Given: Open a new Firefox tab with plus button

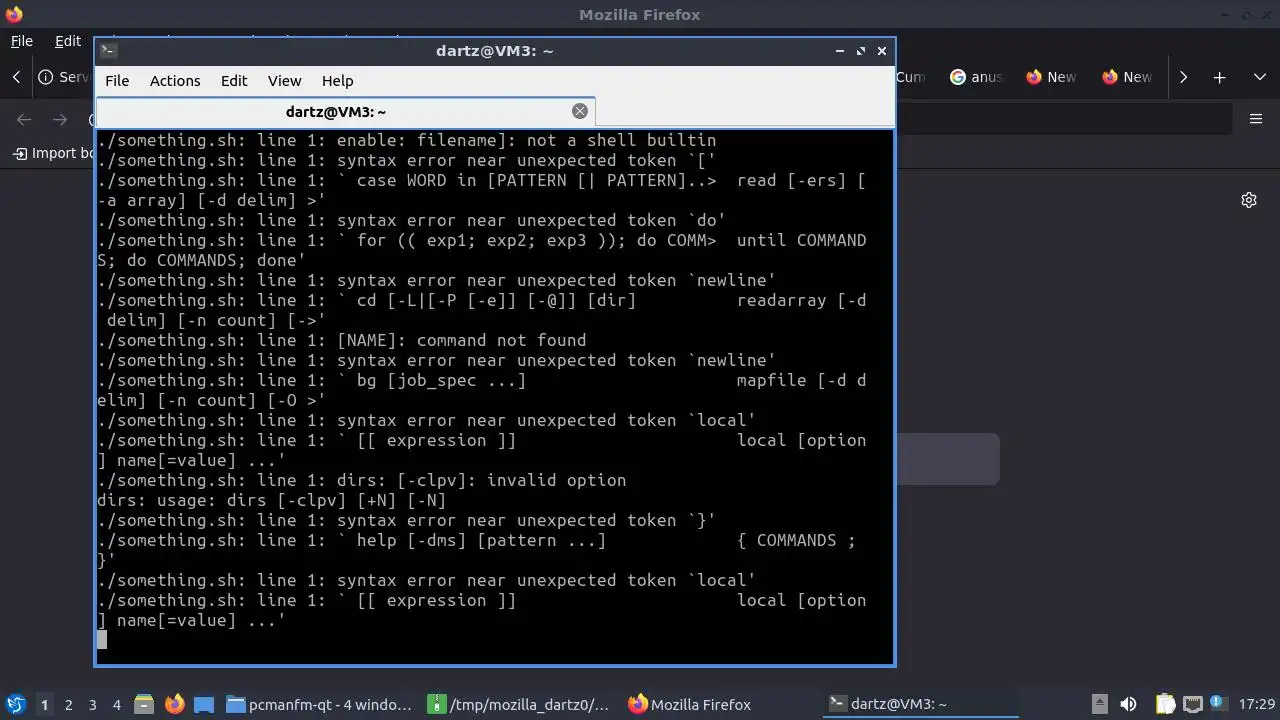Looking at the screenshot, I should [x=1219, y=77].
